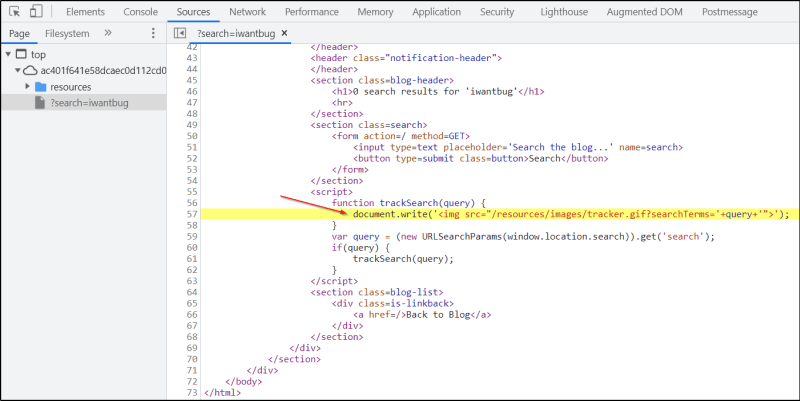This screenshot has height=401, width=800.
Task: Click the 'Back to Blog' anchor line
Action: pyautogui.click(x=422, y=315)
